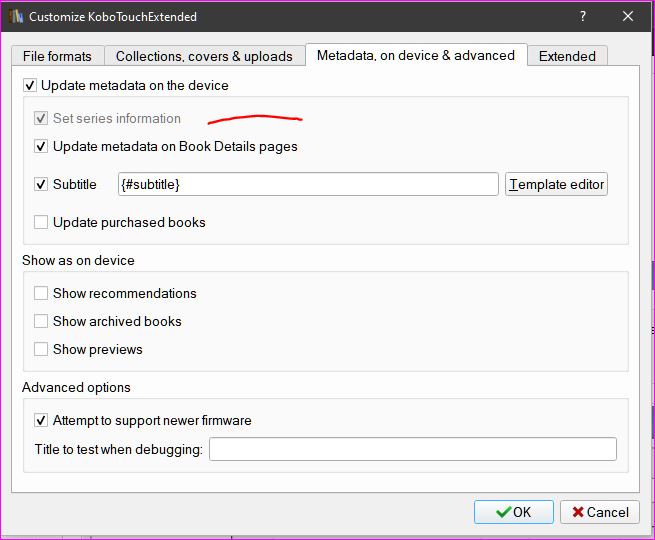Viewport: 655px width, 540px height.
Task: Click the help question mark button
Action: coord(583,16)
